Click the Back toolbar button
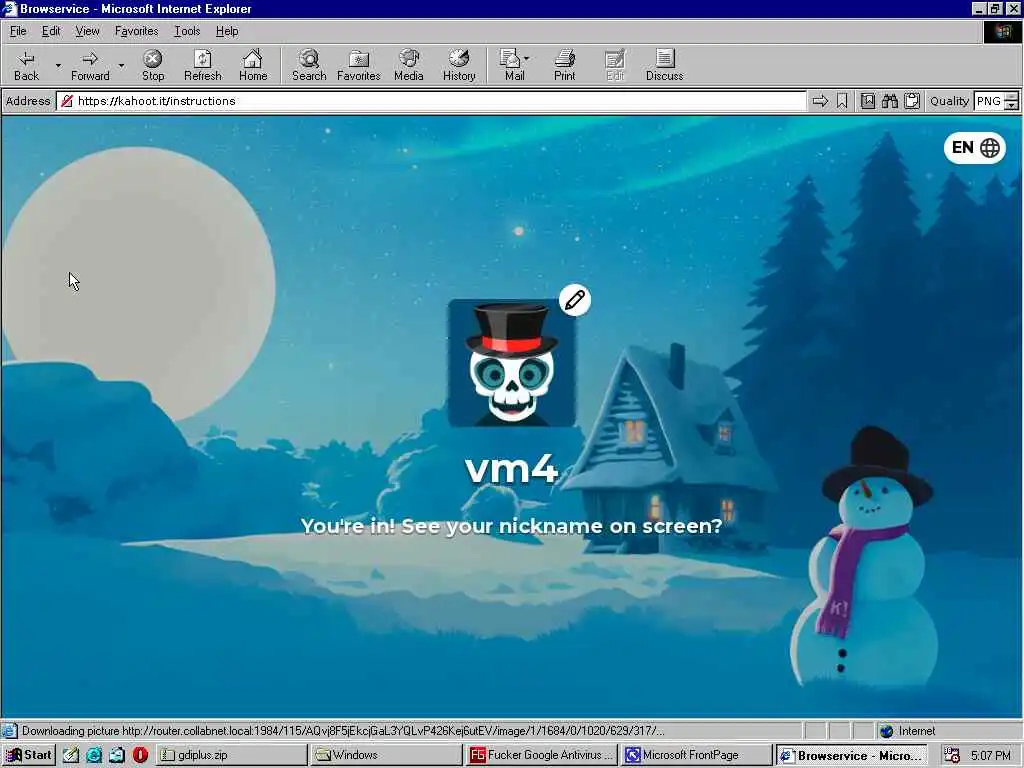The width and height of the screenshot is (1024, 768). 26,65
